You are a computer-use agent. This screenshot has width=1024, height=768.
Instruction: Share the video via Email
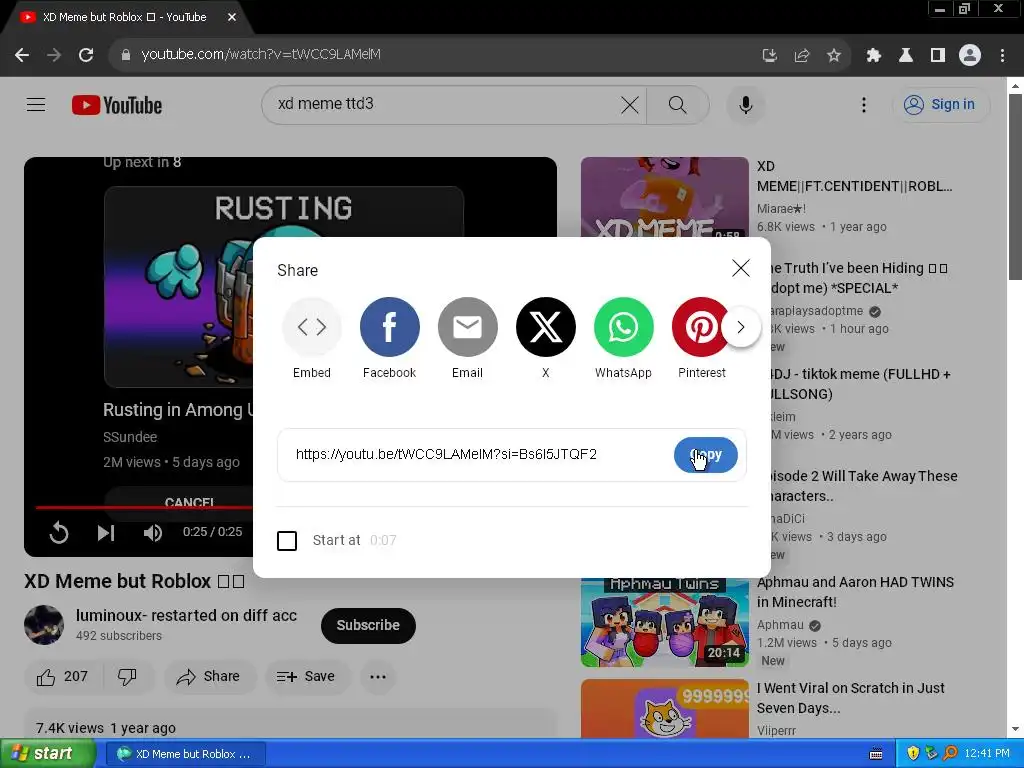coord(468,327)
